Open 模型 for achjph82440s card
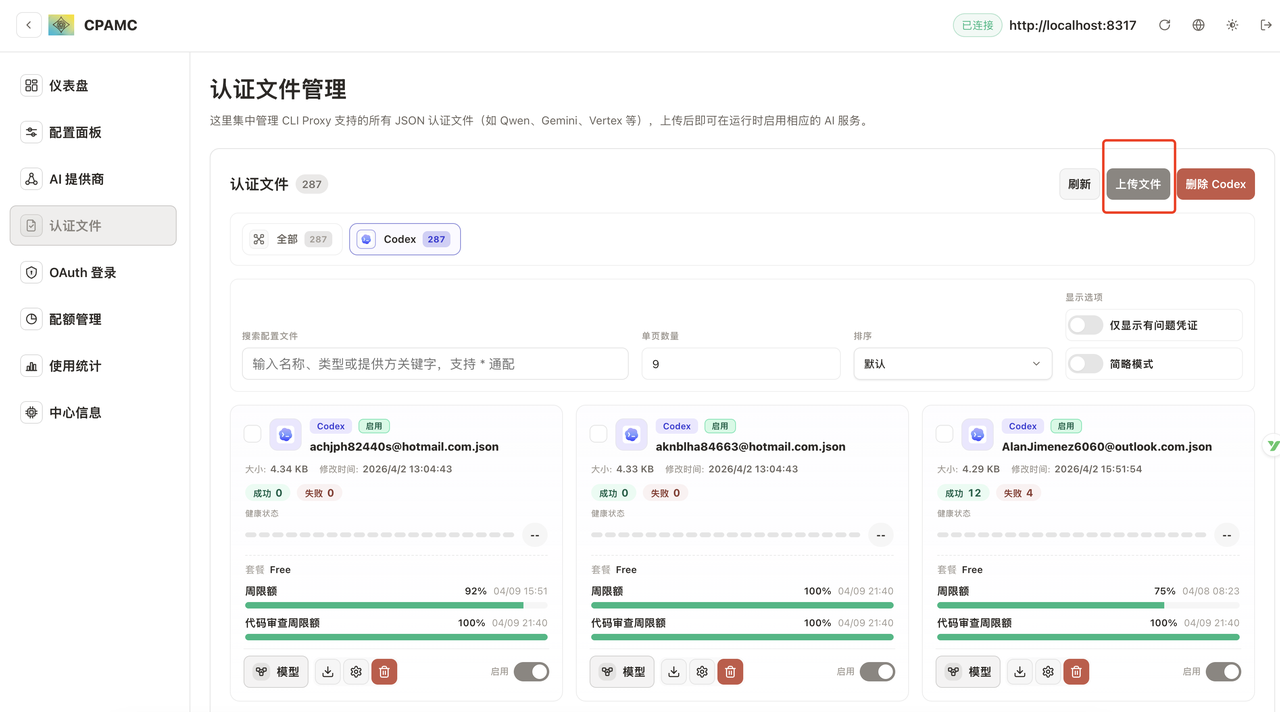Image resolution: width=1280 pixels, height=712 pixels. (276, 672)
